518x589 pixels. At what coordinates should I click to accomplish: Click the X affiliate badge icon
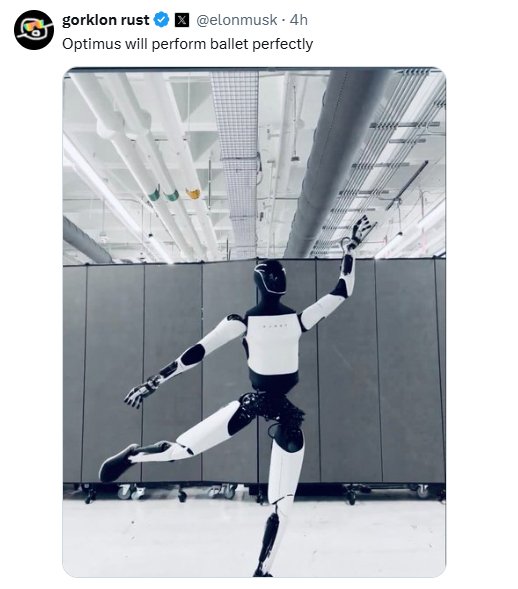pyautogui.click(x=182, y=20)
